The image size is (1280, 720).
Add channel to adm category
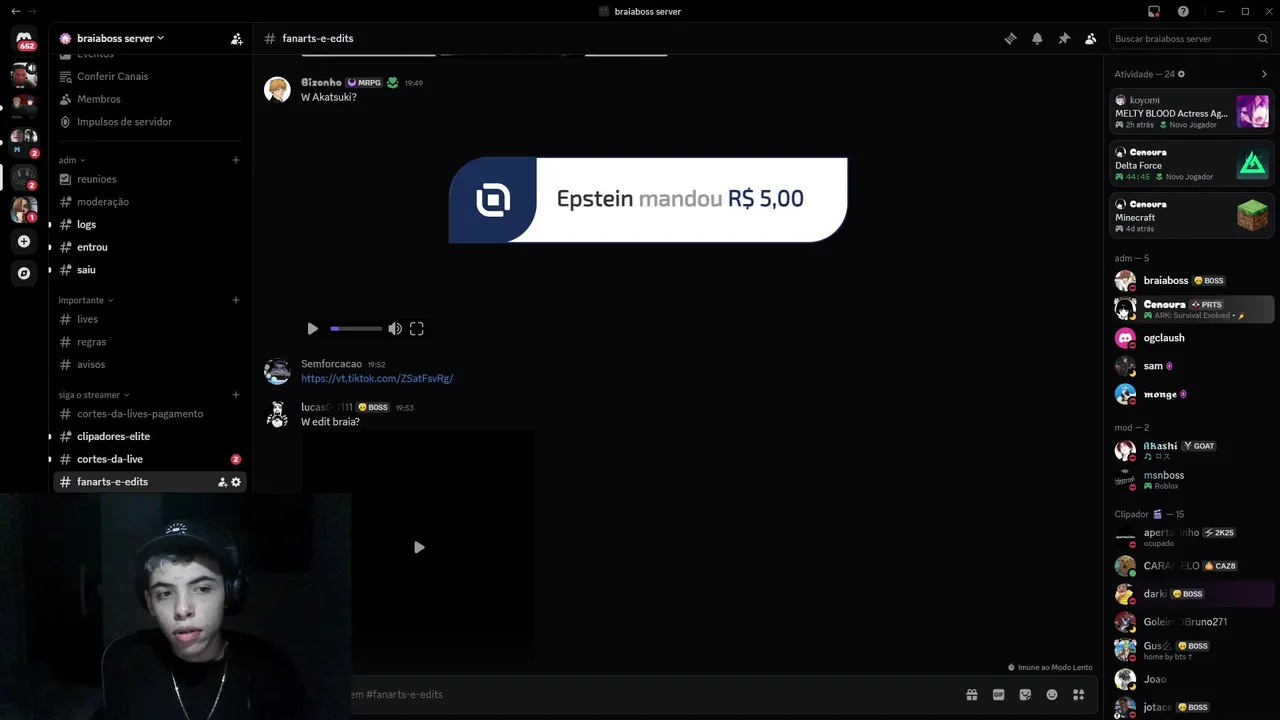(236, 160)
